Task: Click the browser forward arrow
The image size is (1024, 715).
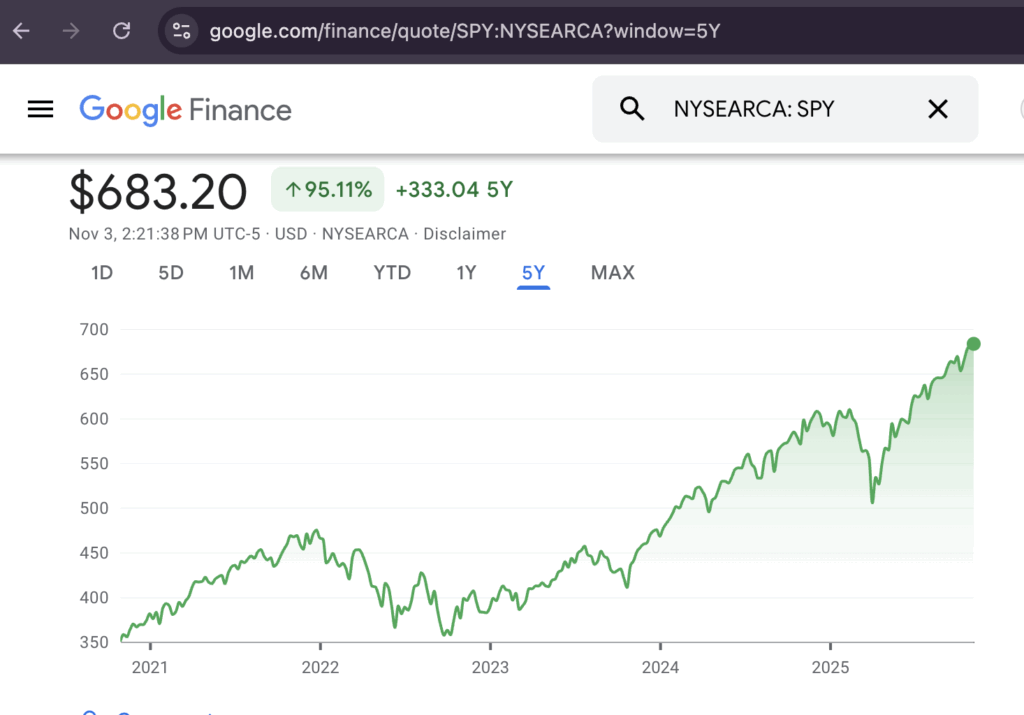Action: coord(71,31)
